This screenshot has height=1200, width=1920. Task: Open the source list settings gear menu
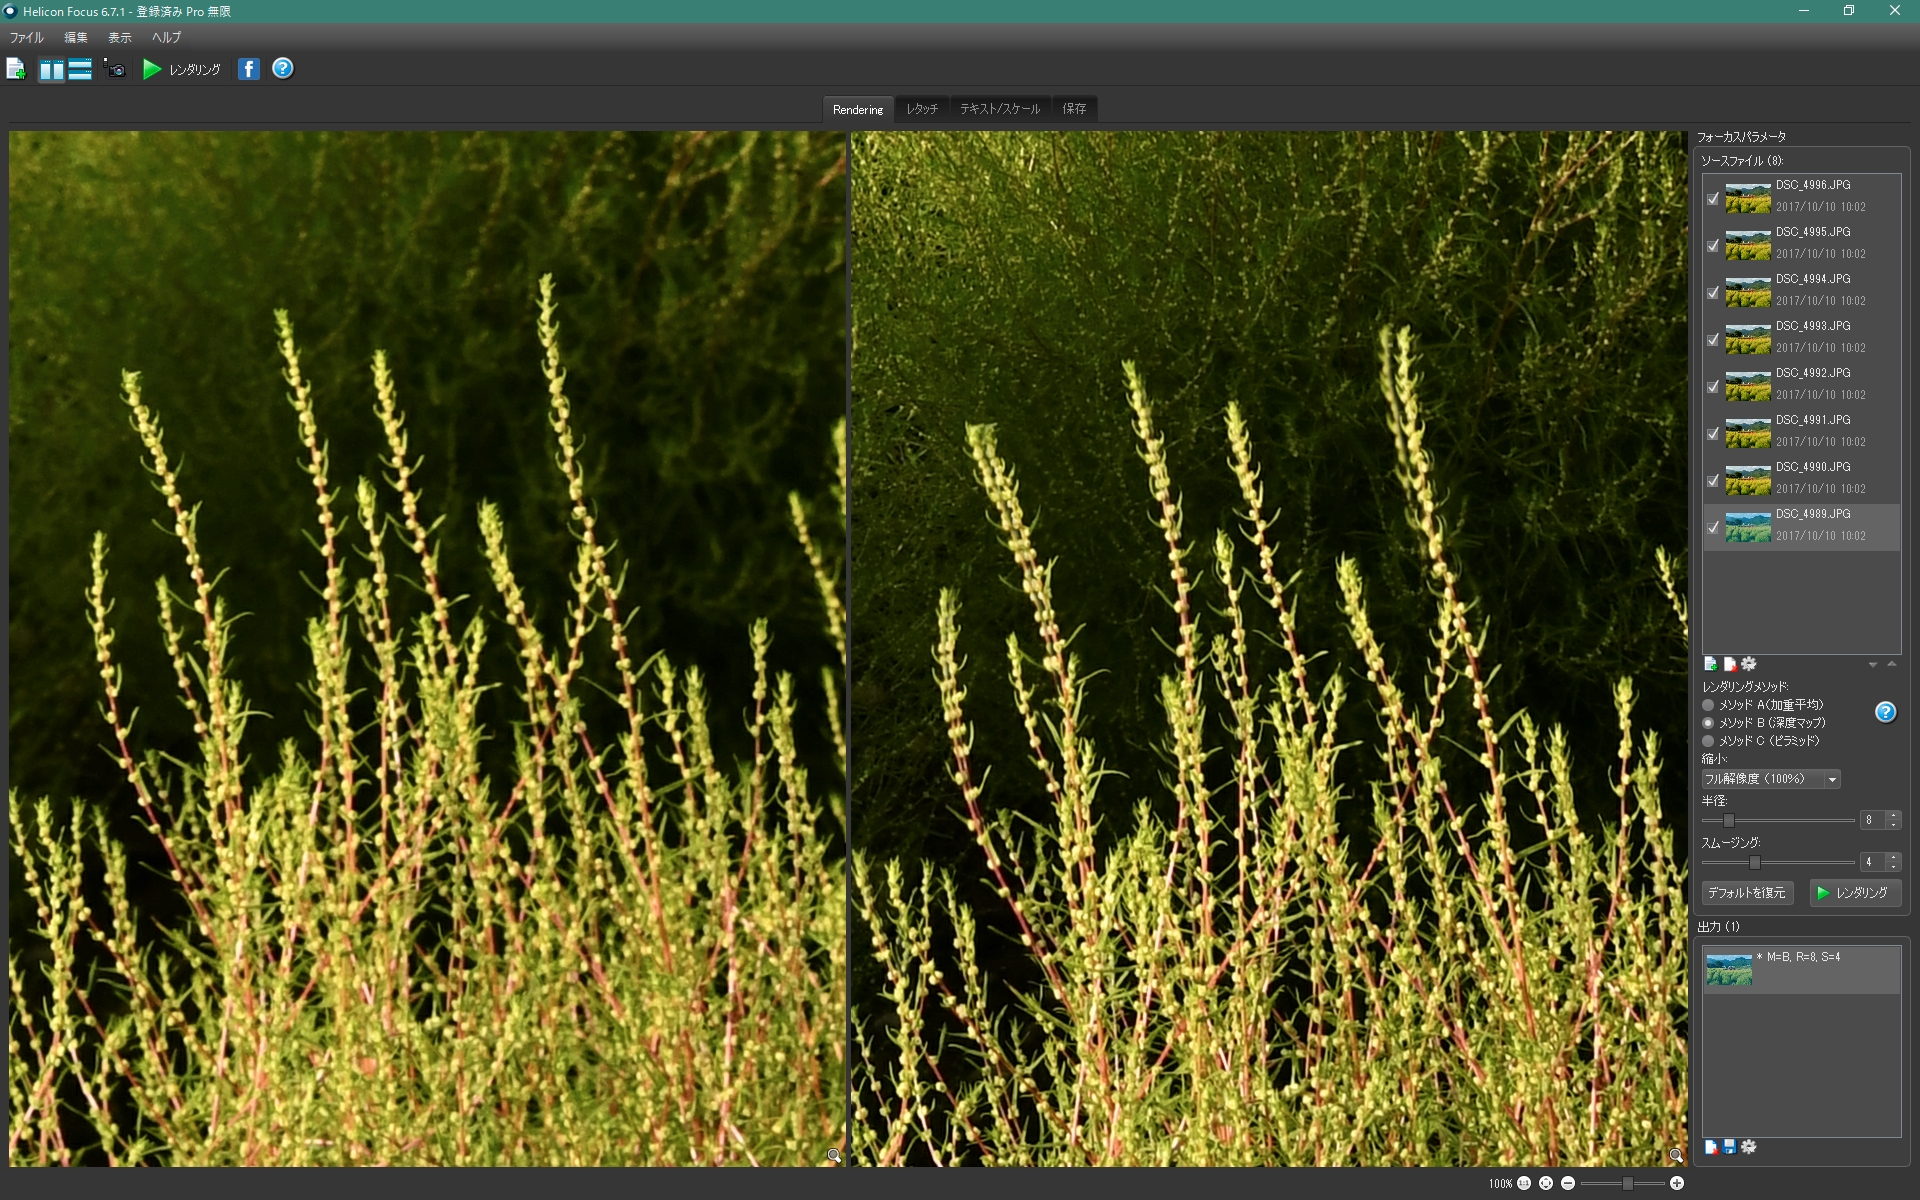tap(1748, 664)
